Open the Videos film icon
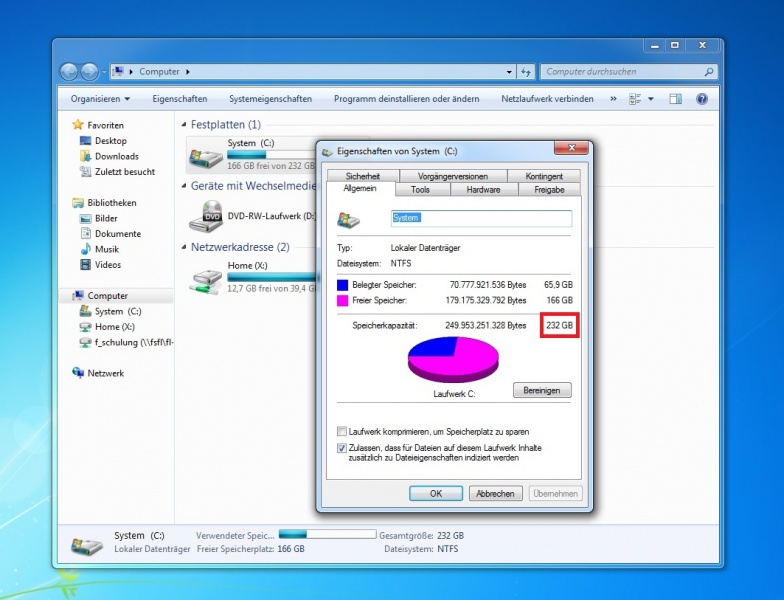This screenshot has width=784, height=600. pyautogui.click(x=86, y=264)
